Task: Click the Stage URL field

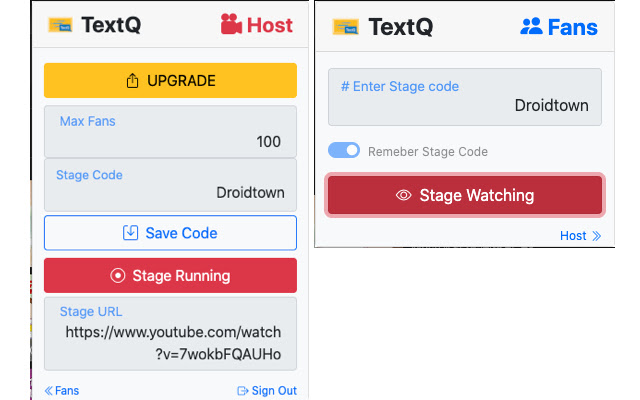Action: pyautogui.click(x=170, y=334)
